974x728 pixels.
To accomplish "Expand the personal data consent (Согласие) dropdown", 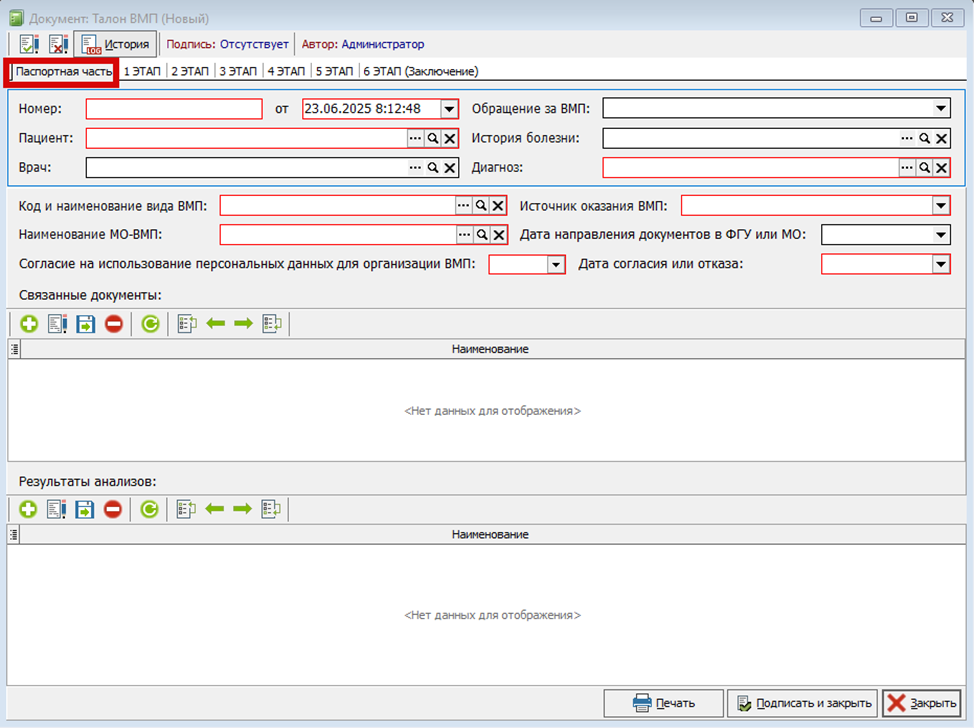I will pyautogui.click(x=556, y=265).
